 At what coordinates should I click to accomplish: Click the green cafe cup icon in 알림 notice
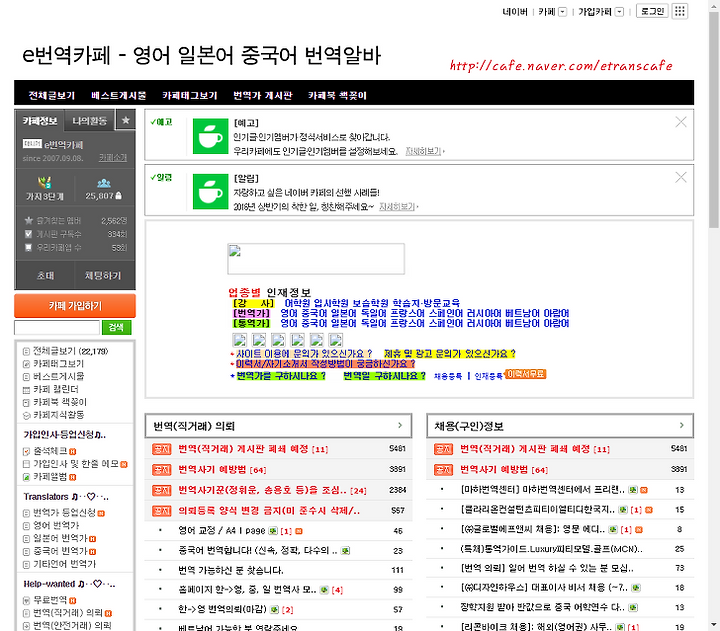[210, 191]
